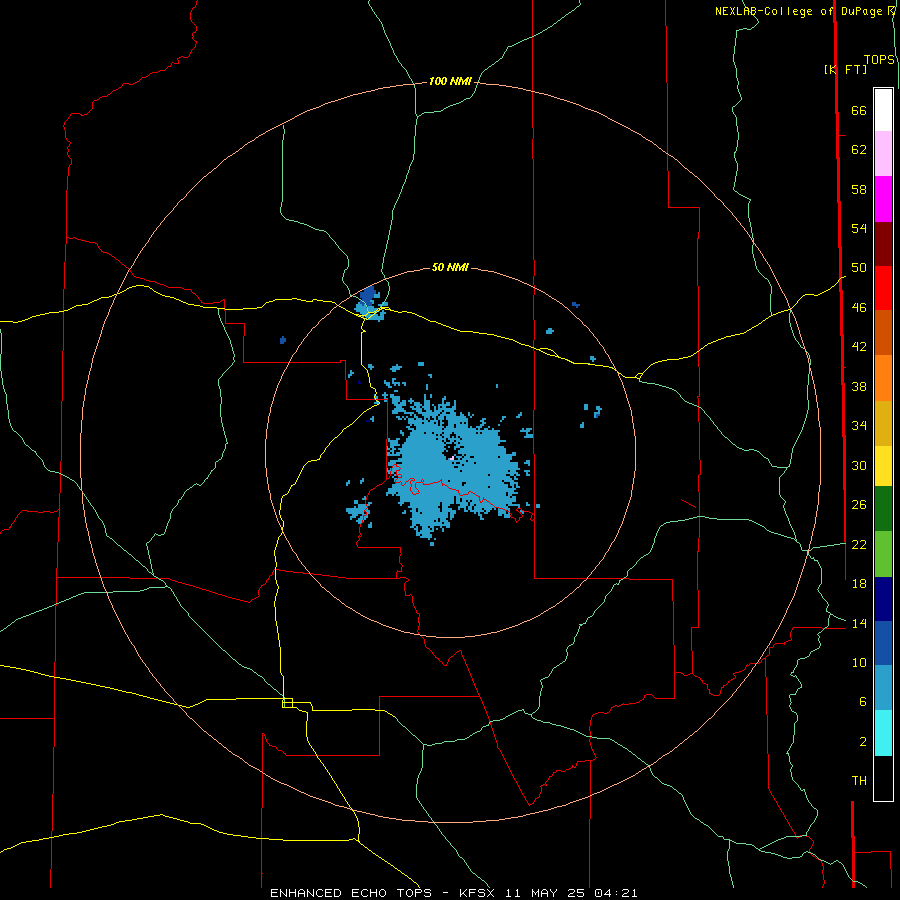Click the 'NEXLAB-College of DuPage' credit text
Image resolution: width=900 pixels, height=900 pixels.
pyautogui.click(x=798, y=11)
